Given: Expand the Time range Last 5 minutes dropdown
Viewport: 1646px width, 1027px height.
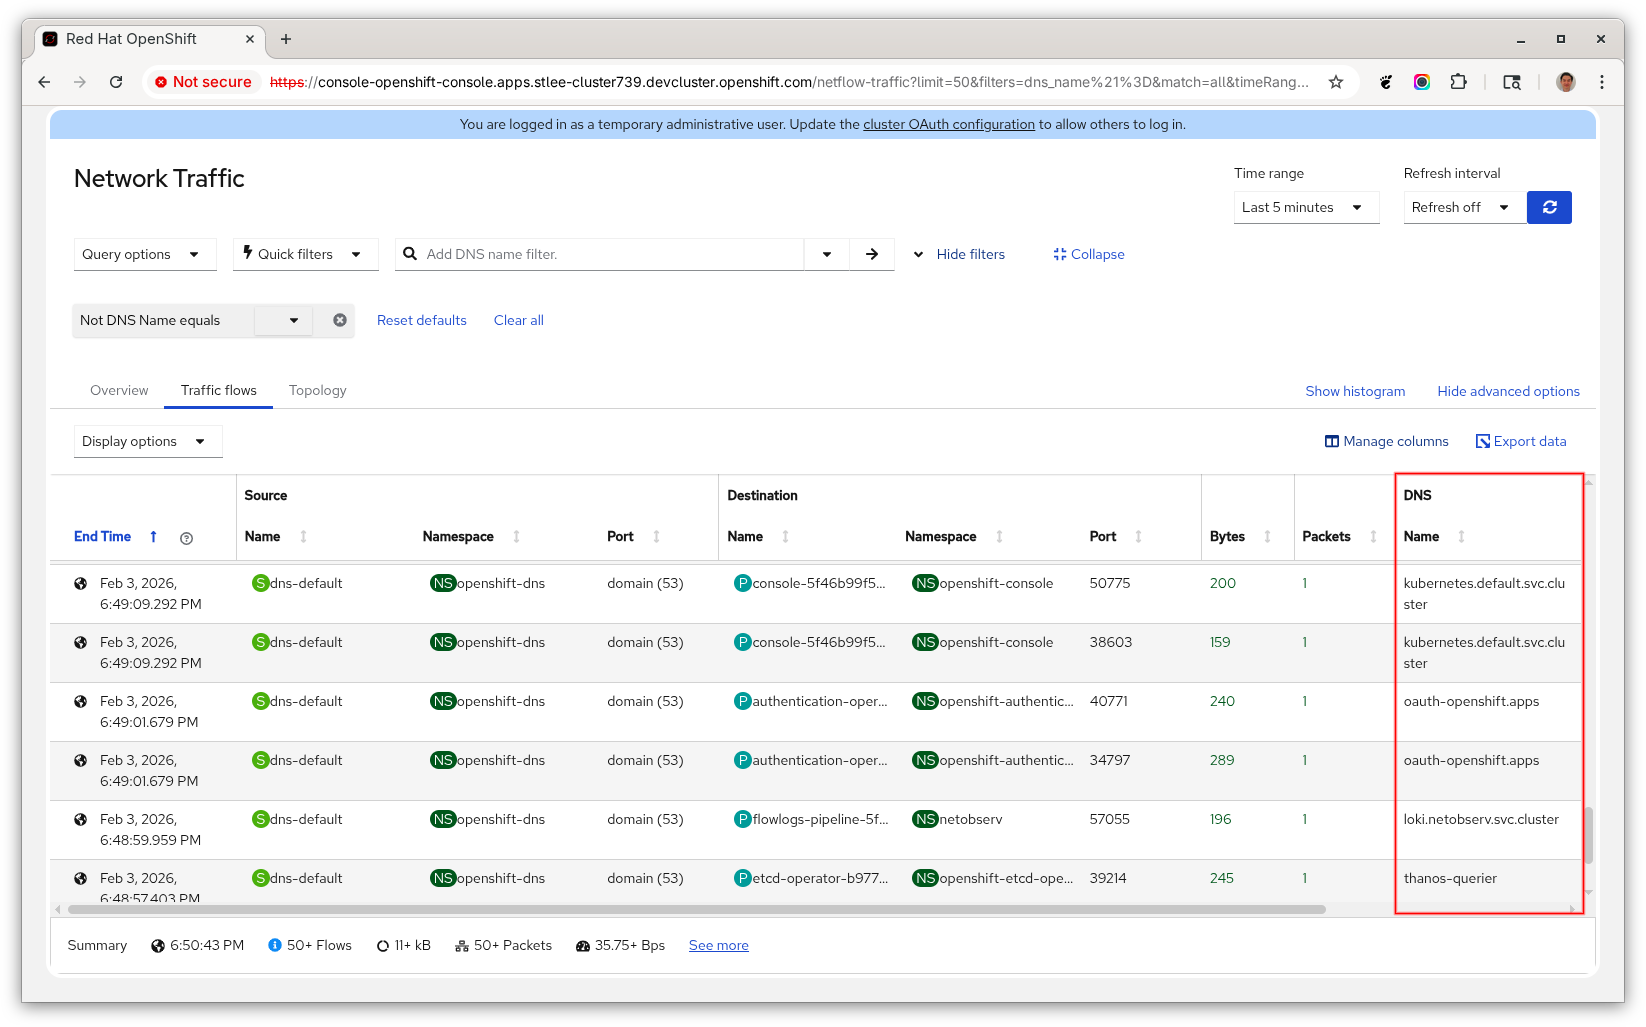Looking at the screenshot, I should 1305,207.
